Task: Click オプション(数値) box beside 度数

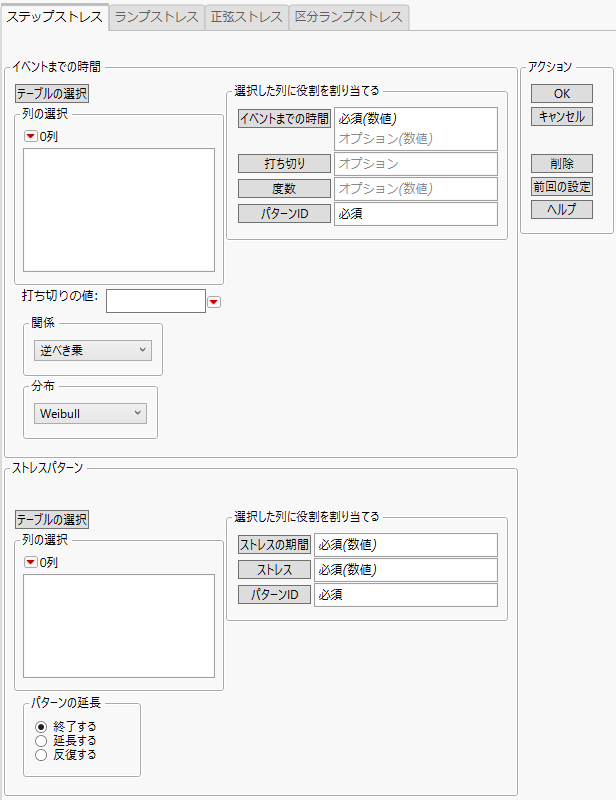Action: 416,189
